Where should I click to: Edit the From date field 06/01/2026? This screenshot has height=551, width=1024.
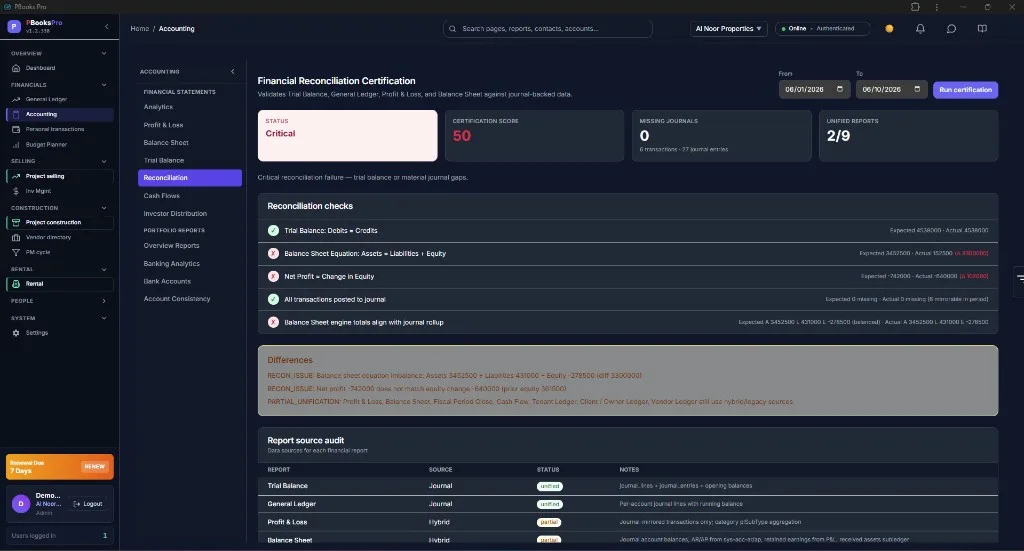tap(814, 89)
